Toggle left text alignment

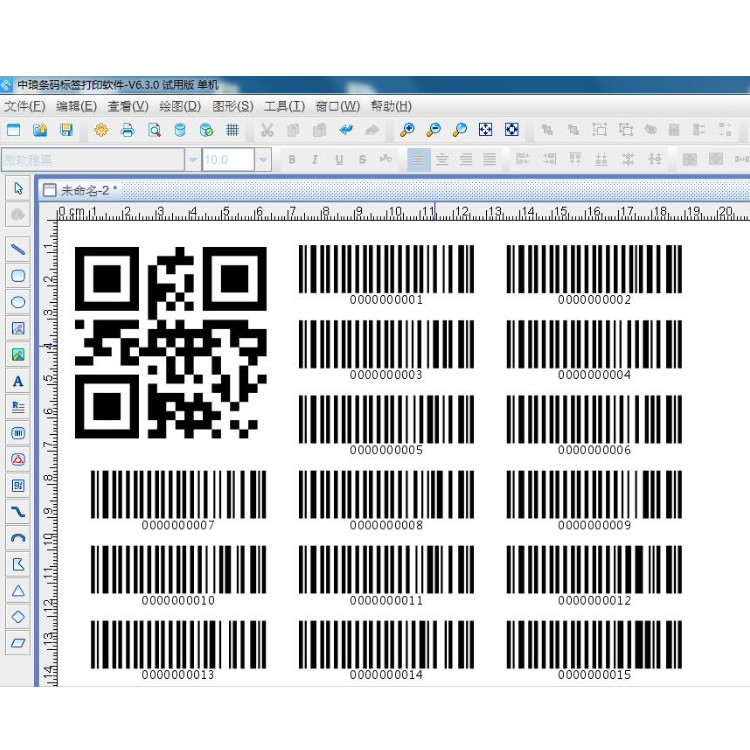(x=418, y=159)
